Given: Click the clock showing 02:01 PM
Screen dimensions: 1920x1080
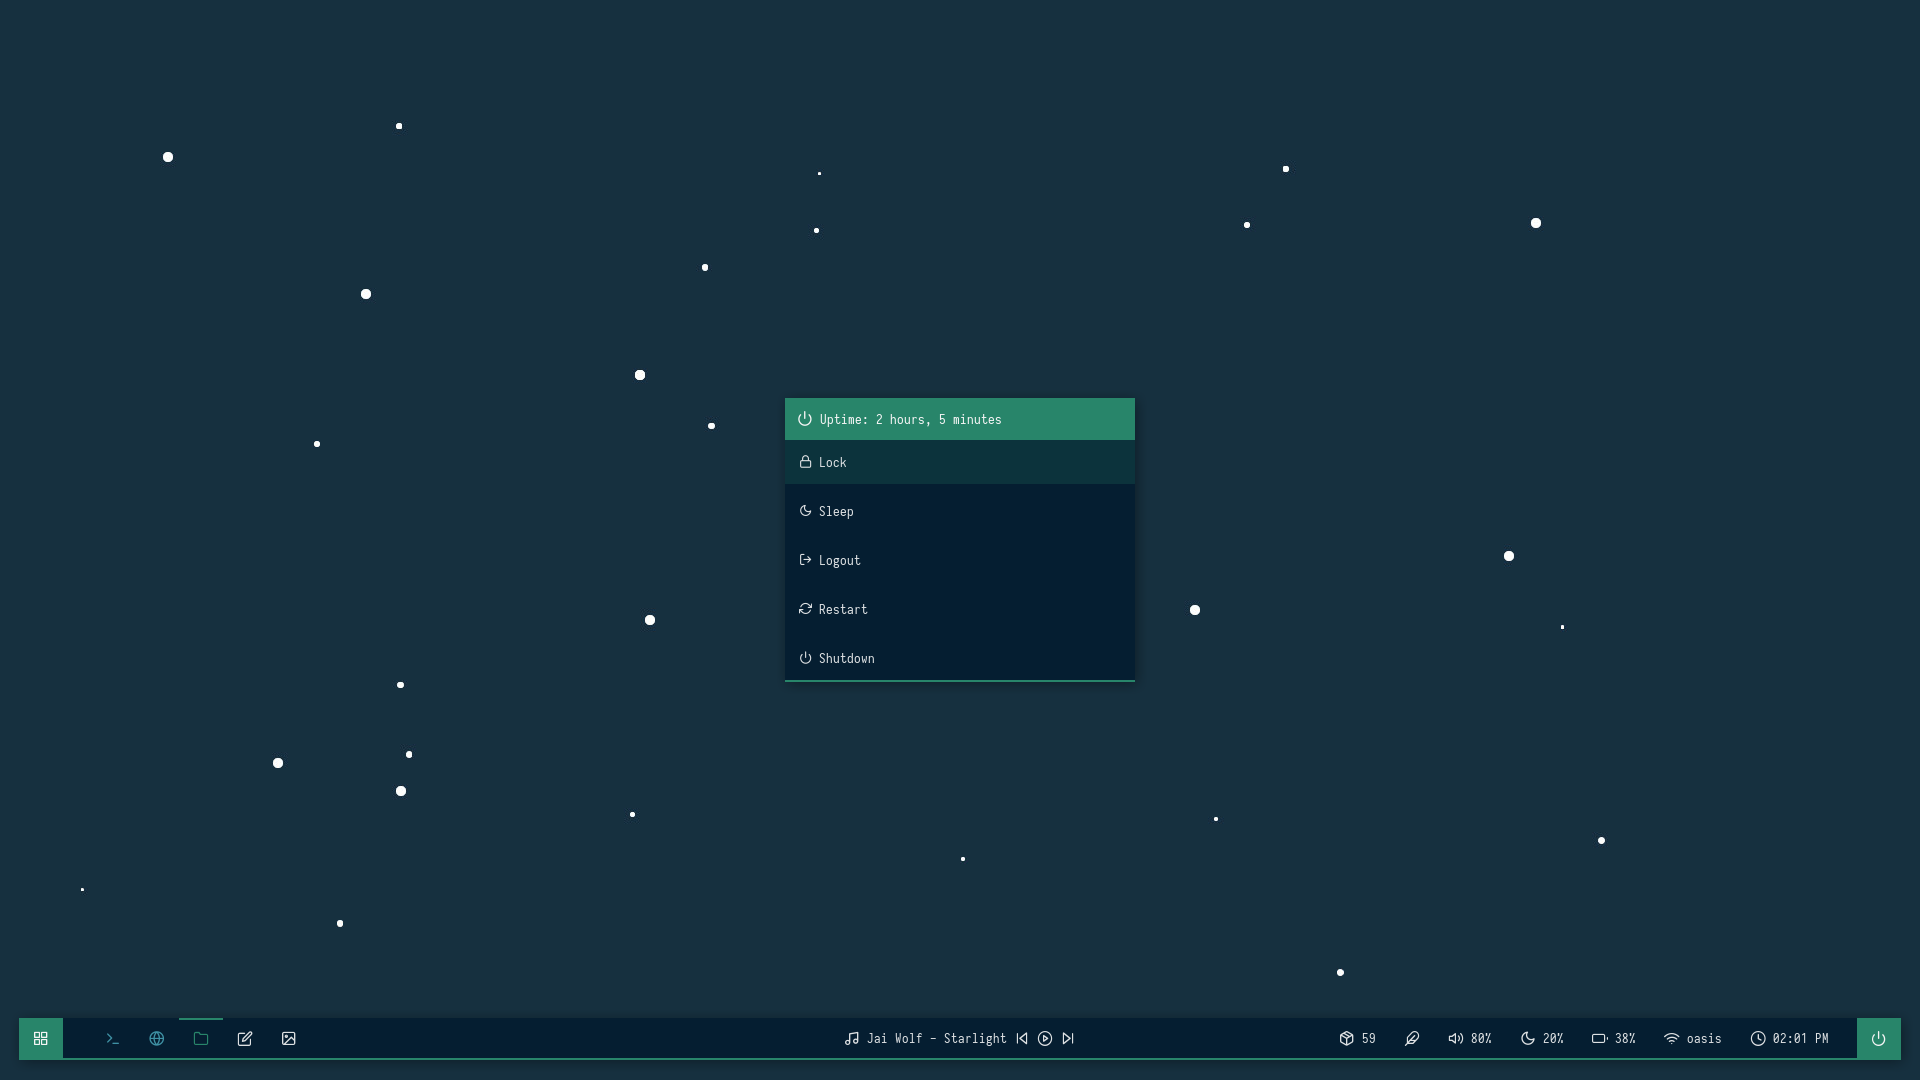Looking at the screenshot, I should click(1789, 1038).
